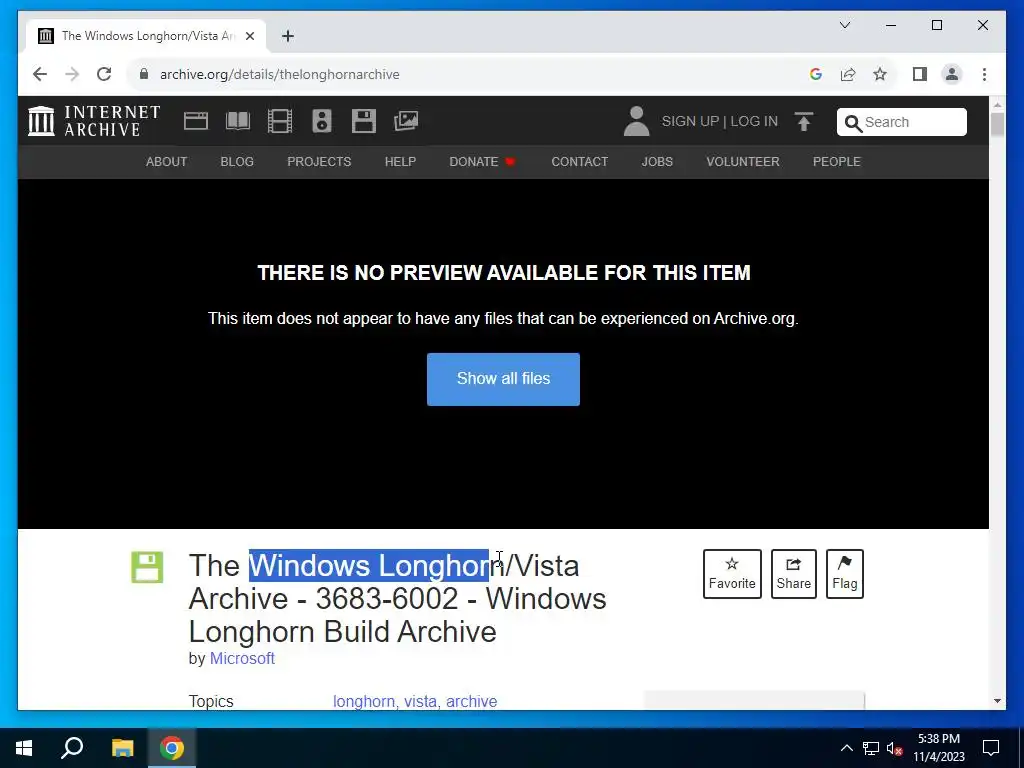The width and height of the screenshot is (1024, 768).
Task: Open the Chrome profile avatar
Action: [952, 74]
